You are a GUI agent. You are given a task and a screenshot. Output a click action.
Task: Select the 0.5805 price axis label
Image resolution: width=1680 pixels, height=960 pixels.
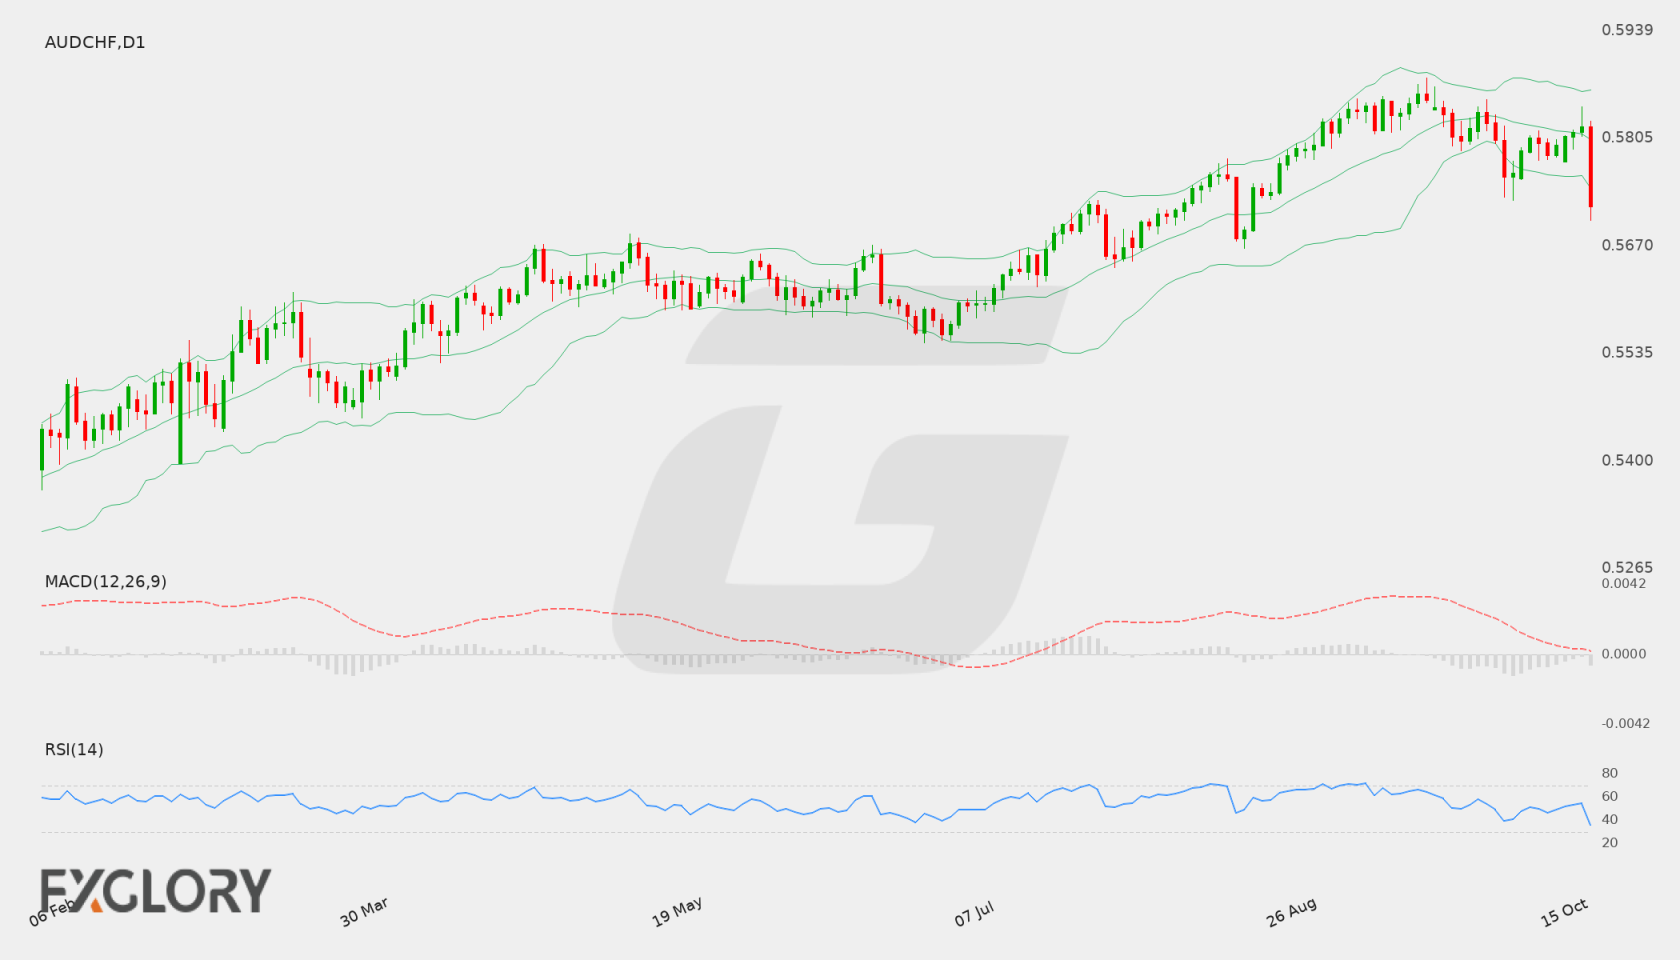tap(1627, 137)
